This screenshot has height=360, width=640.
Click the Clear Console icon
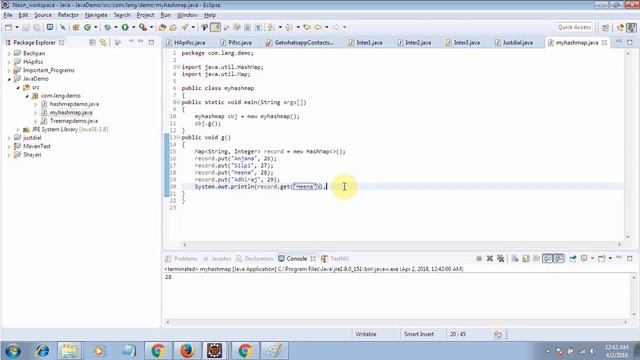click(515, 258)
